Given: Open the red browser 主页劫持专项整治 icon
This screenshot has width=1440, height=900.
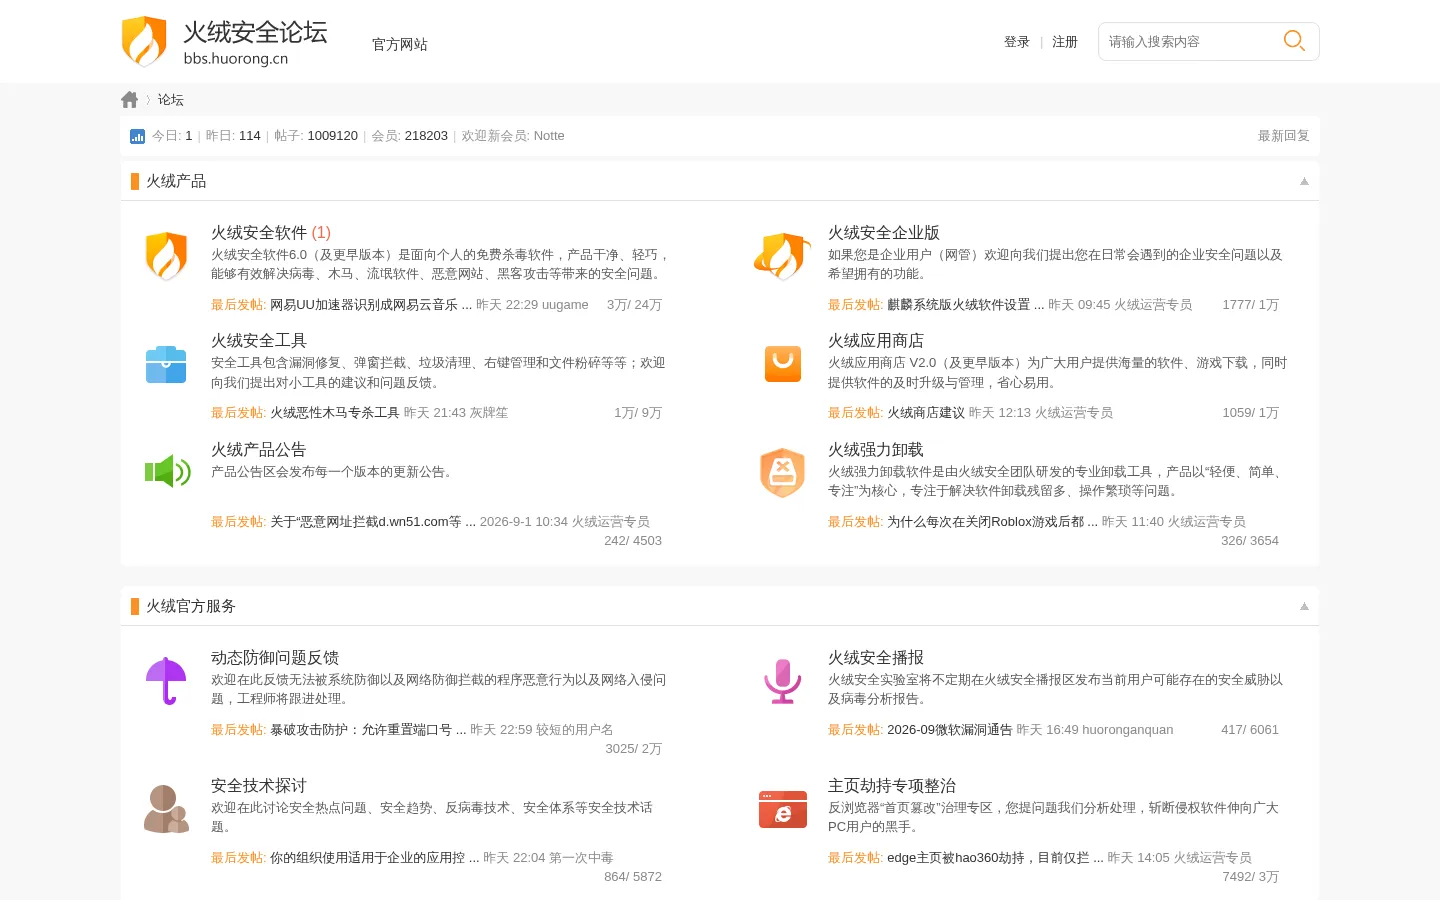Looking at the screenshot, I should (783, 809).
